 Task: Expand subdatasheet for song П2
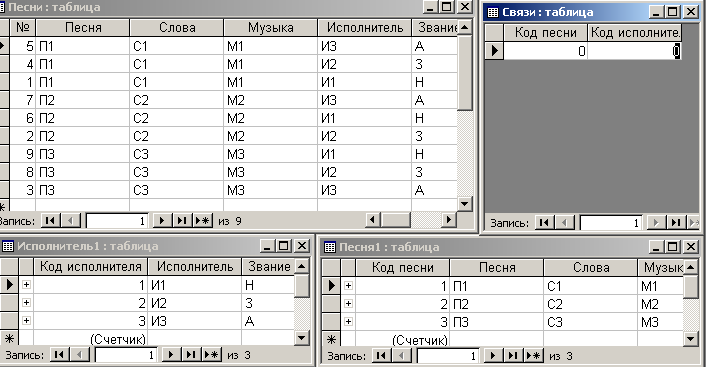348,304
